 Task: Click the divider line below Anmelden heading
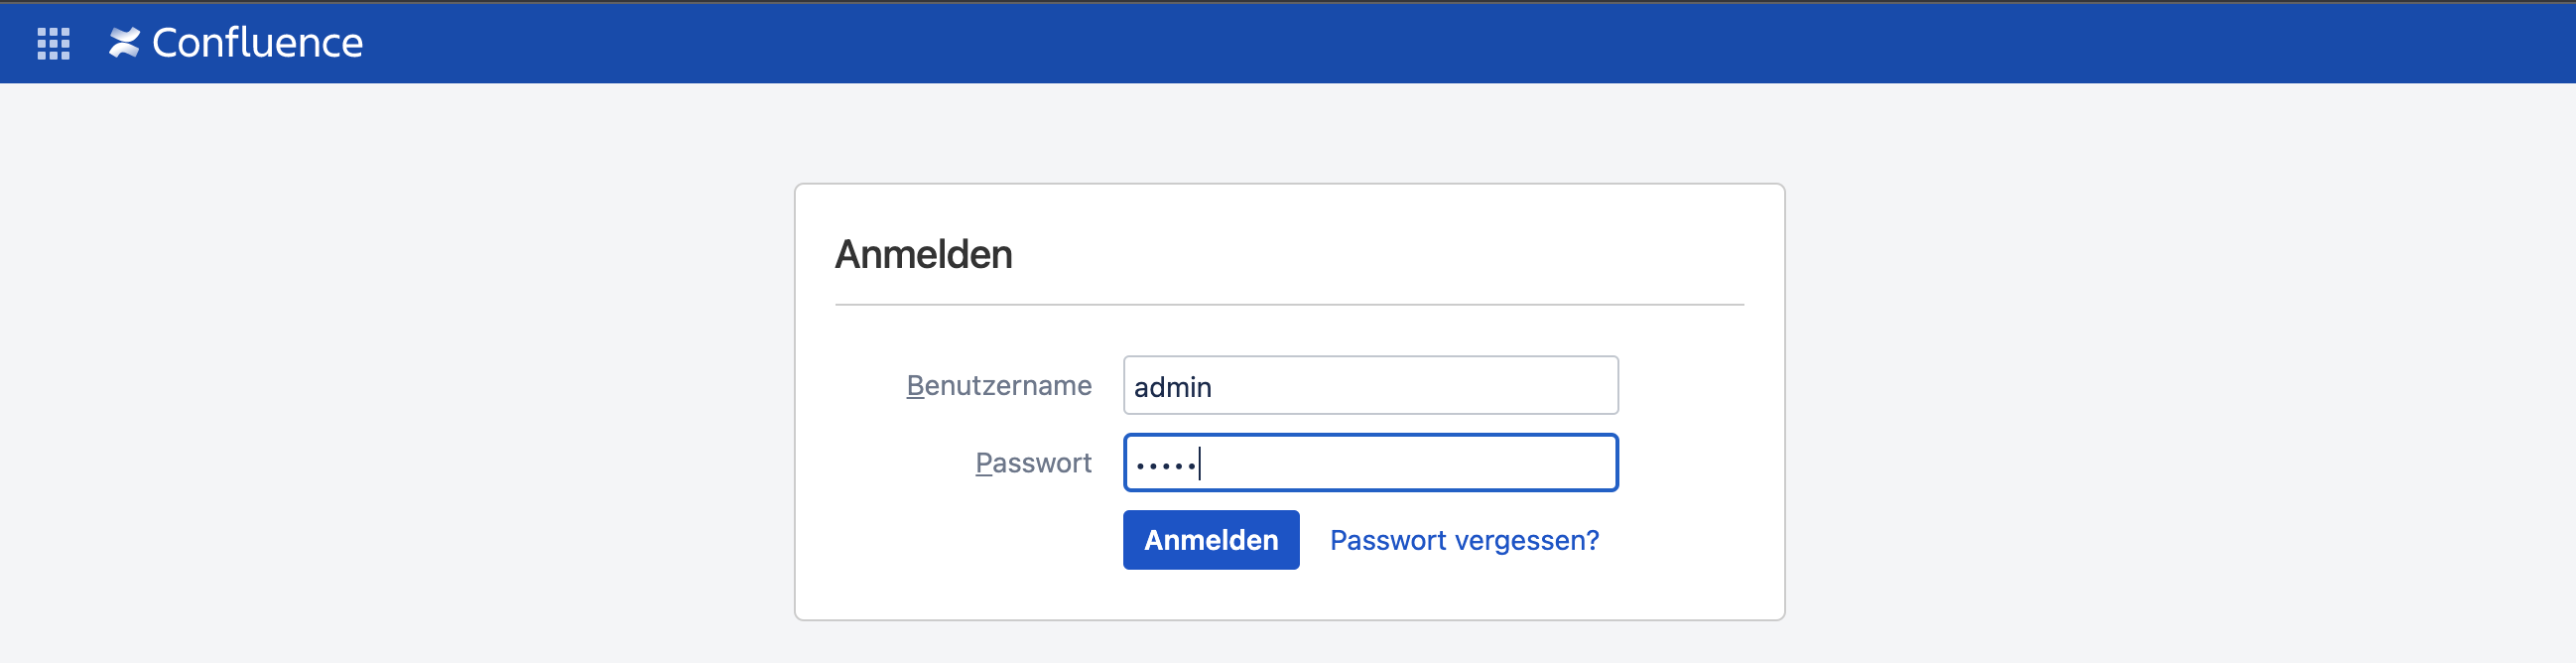(1289, 304)
